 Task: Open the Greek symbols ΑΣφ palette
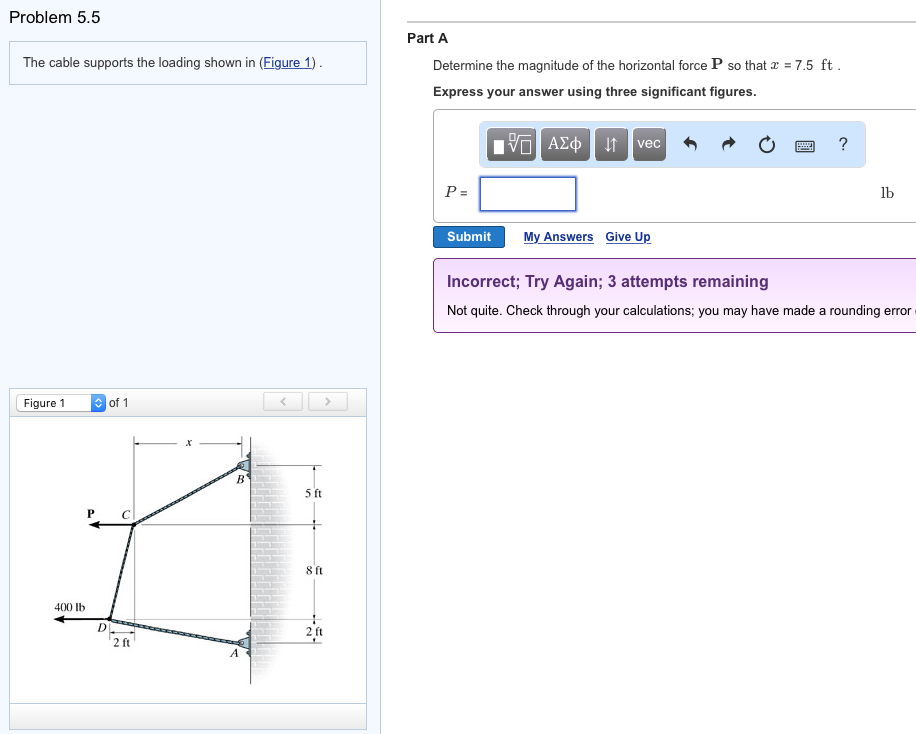564,145
